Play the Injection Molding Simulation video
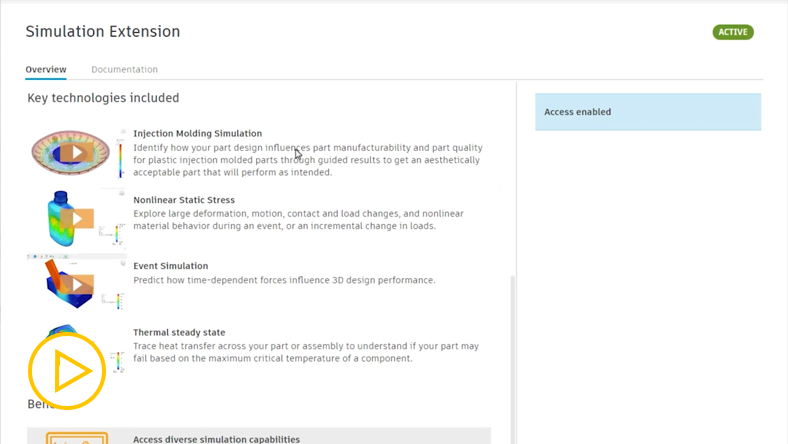The image size is (788, 444). pyautogui.click(x=77, y=153)
